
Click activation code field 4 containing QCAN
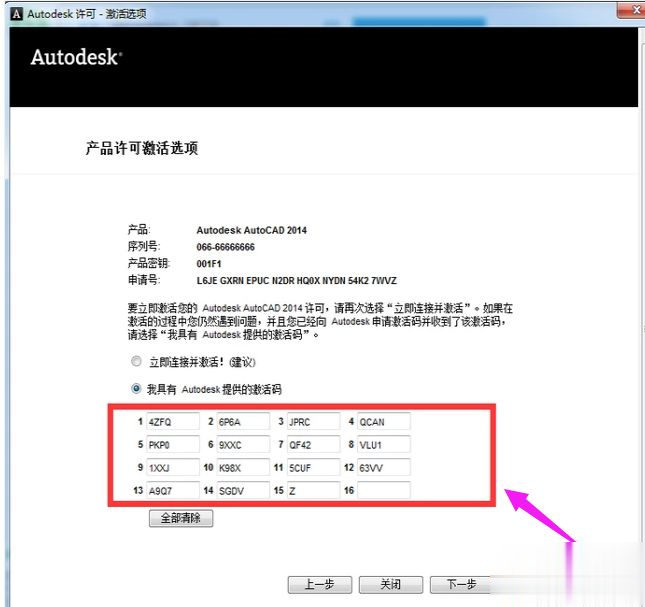point(384,422)
